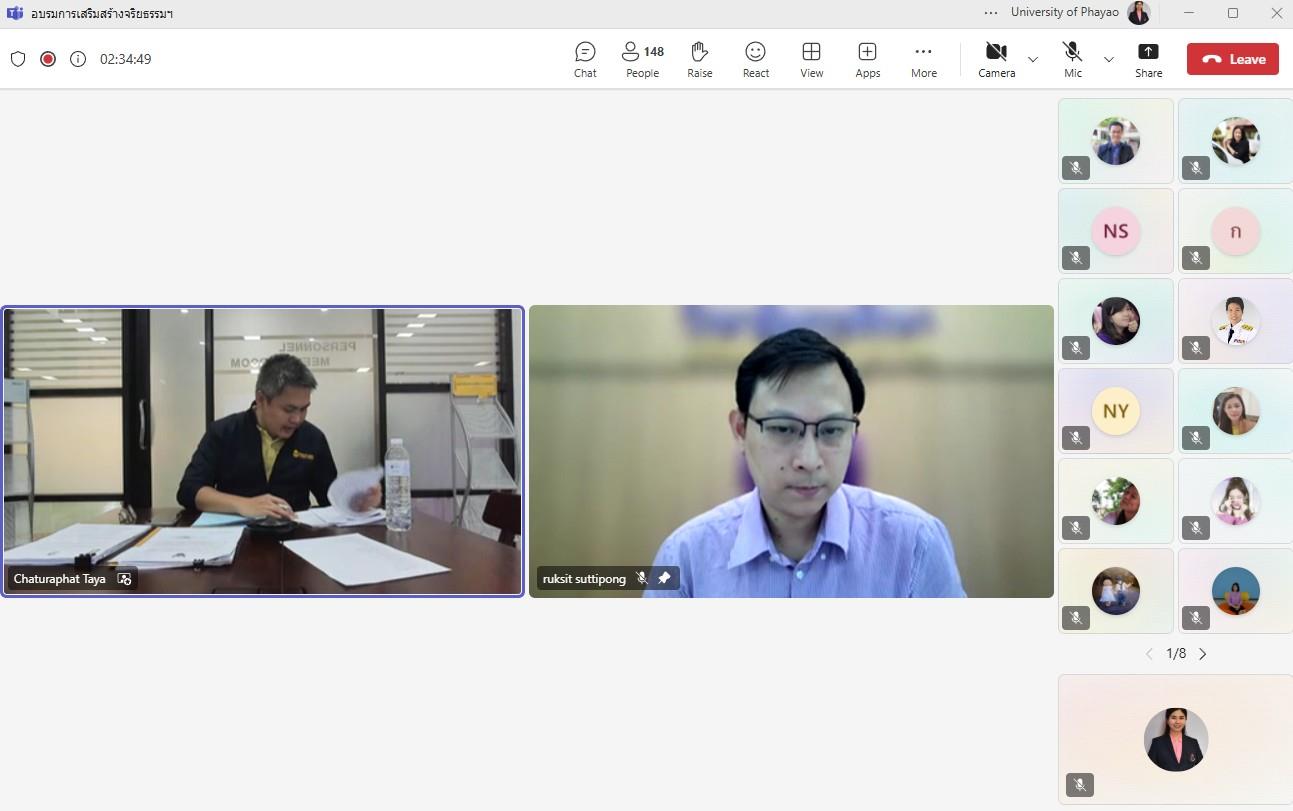The width and height of the screenshot is (1293, 811).
Task: Open the meeting info icon
Action: [78, 59]
